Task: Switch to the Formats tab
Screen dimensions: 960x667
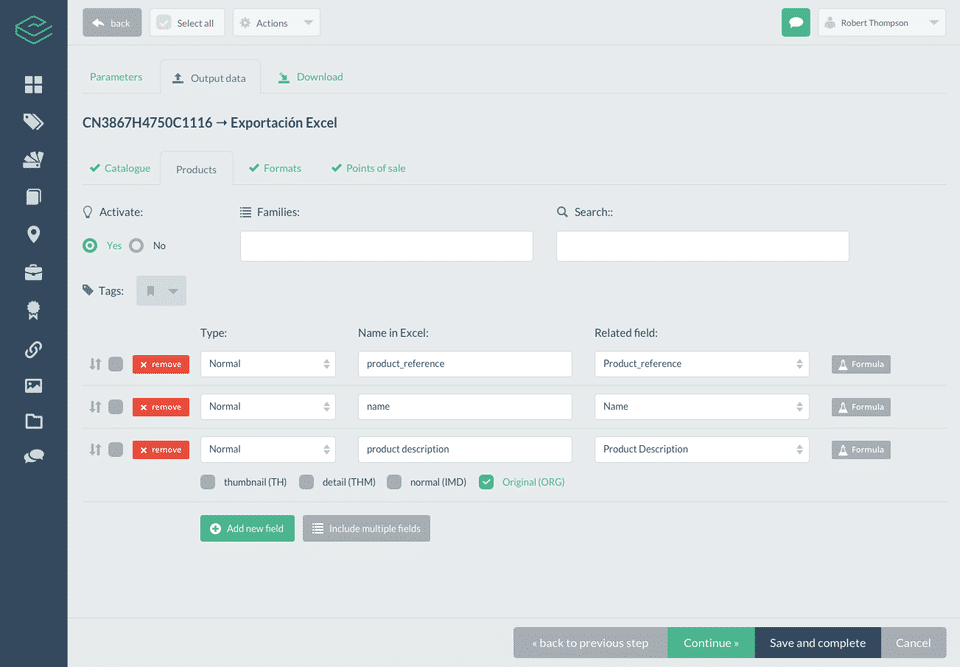Action: pos(275,168)
